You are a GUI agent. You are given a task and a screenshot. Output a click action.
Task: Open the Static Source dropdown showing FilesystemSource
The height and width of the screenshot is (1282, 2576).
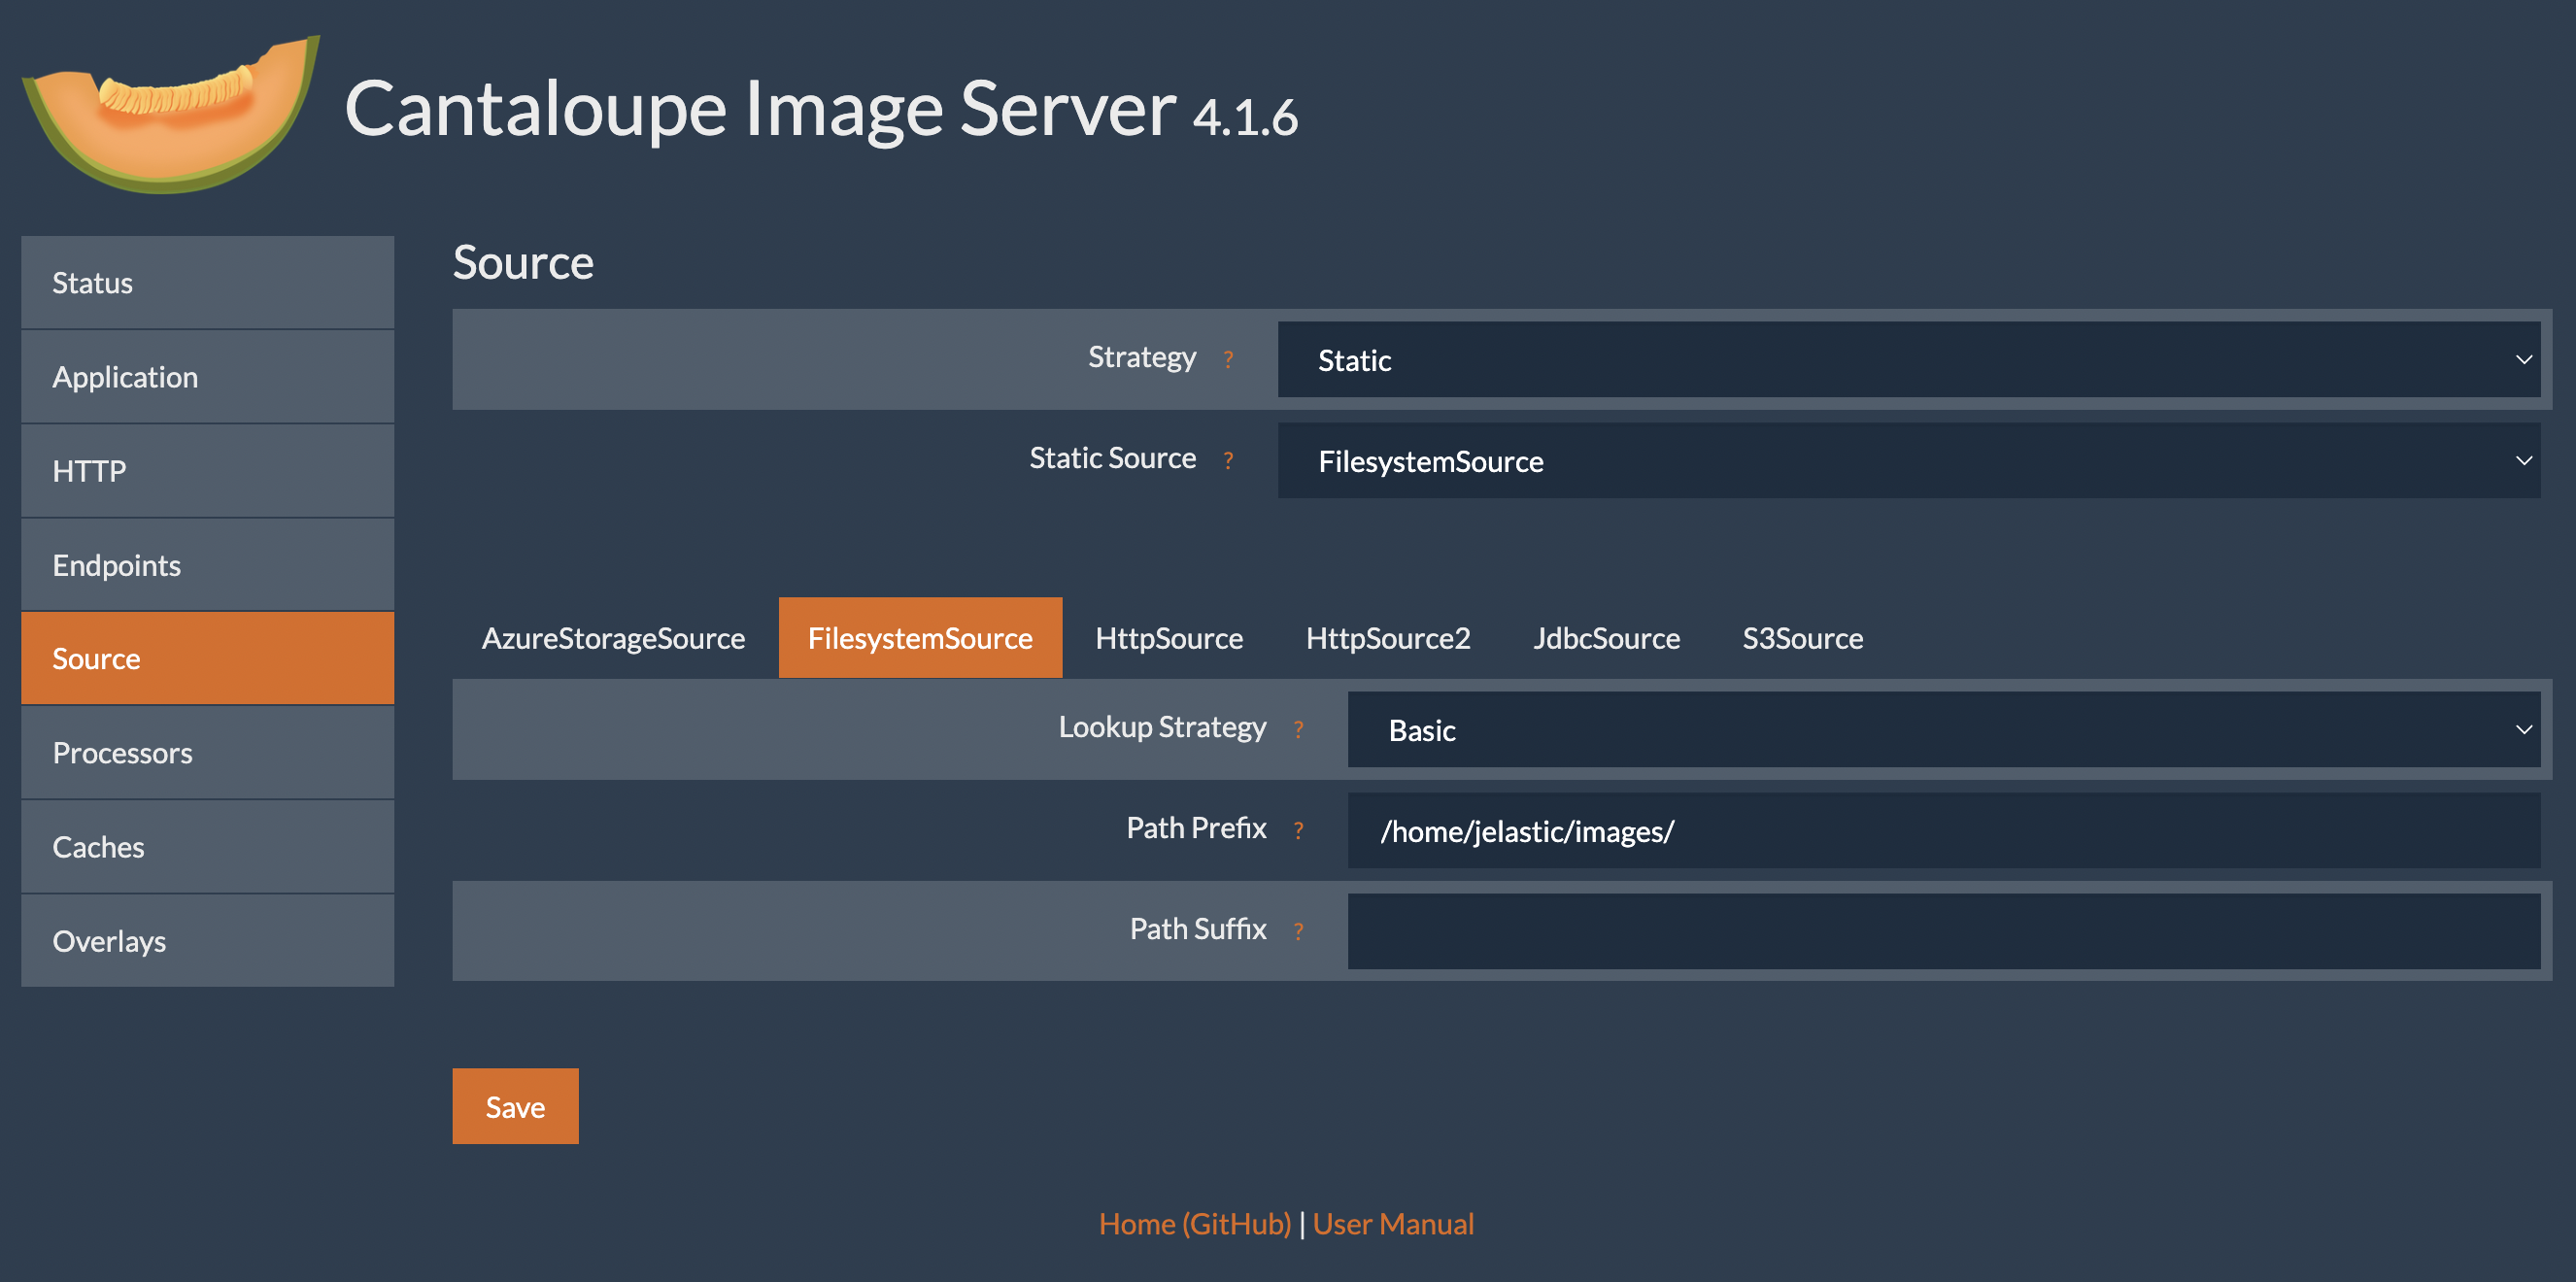(x=1909, y=460)
